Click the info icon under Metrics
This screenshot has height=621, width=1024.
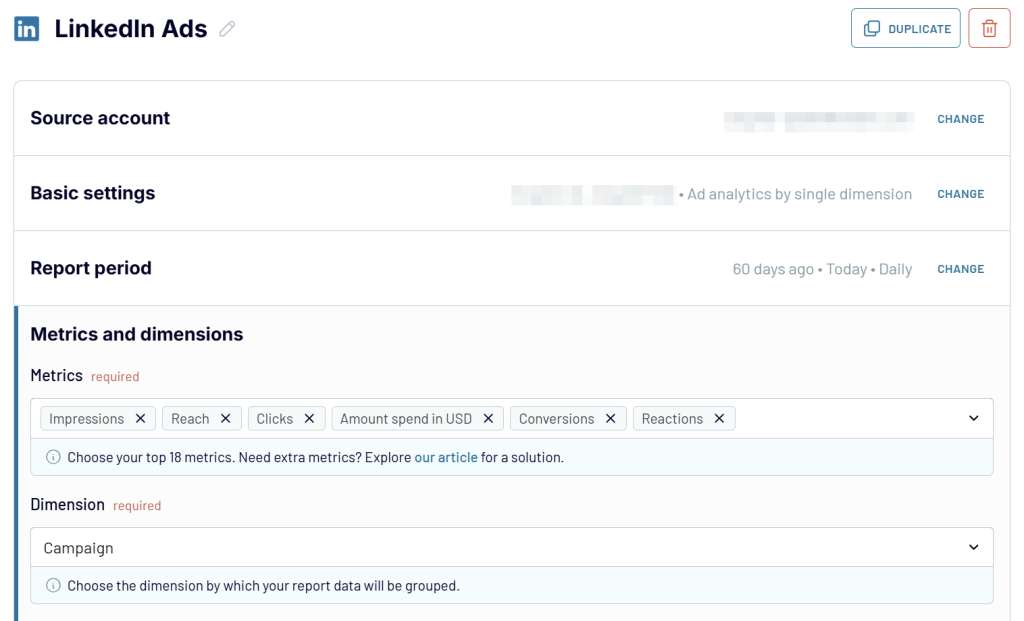54,457
